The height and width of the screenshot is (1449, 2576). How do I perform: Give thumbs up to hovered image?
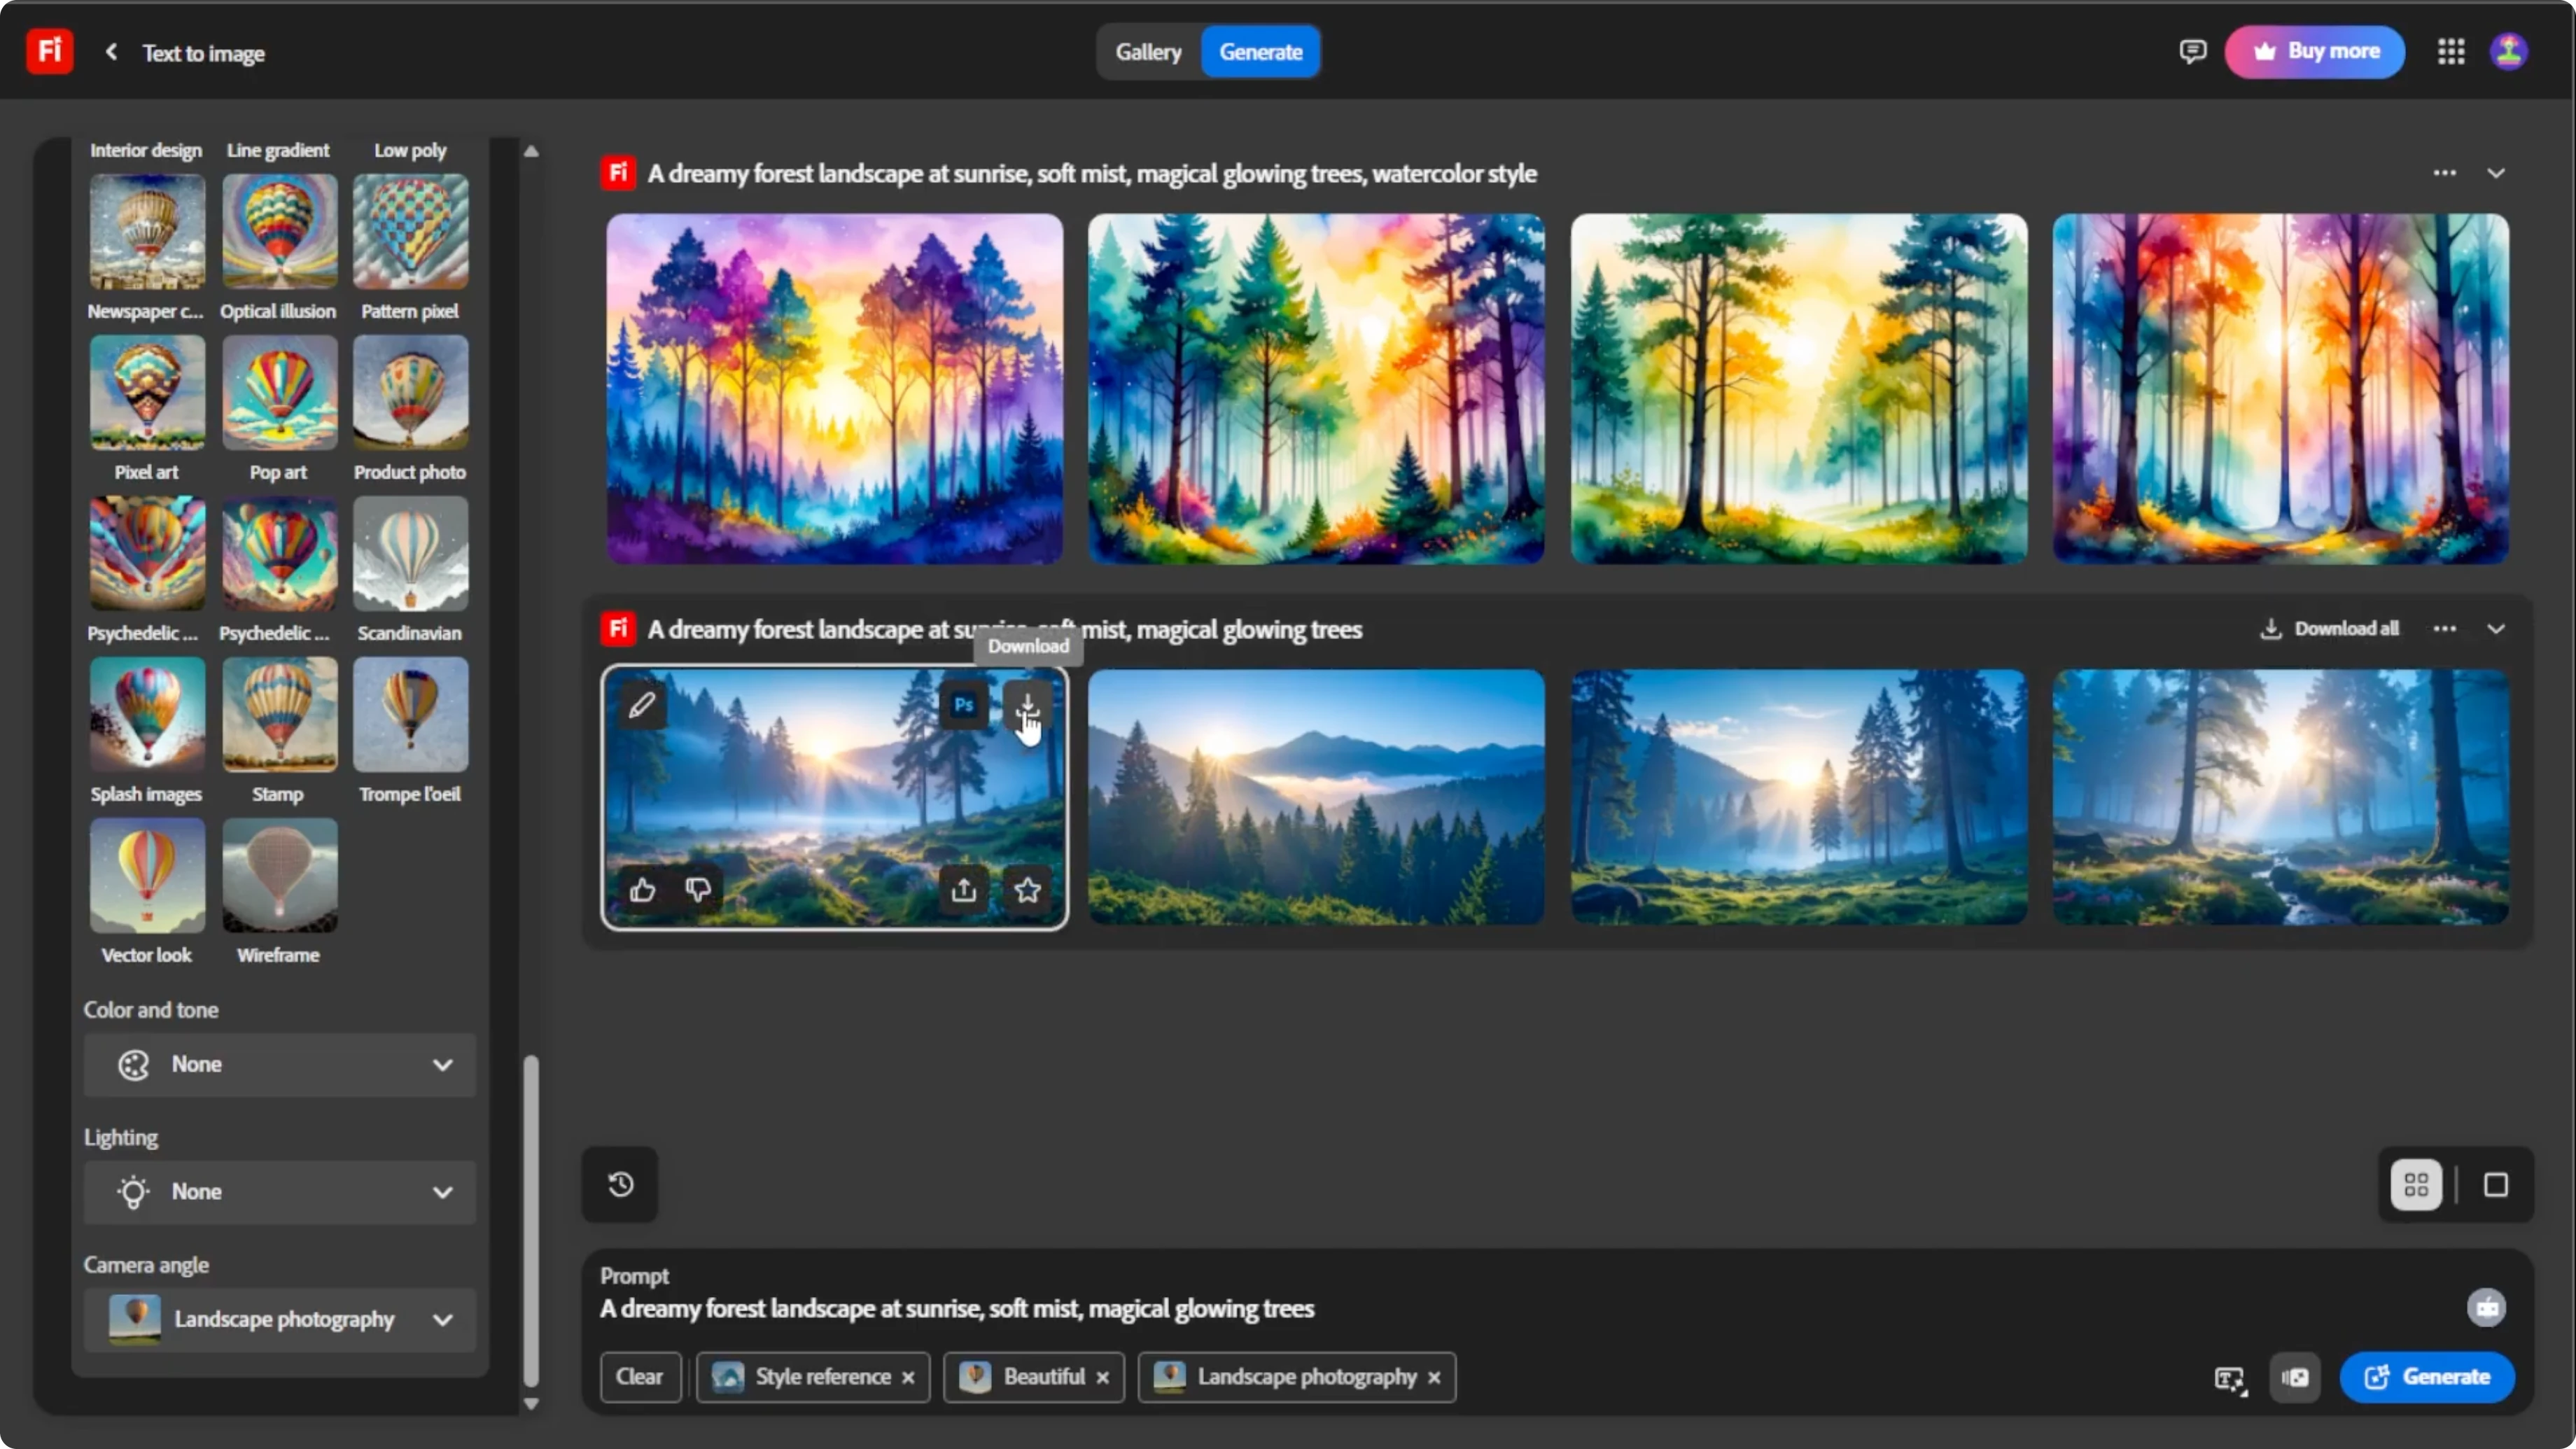click(642, 889)
